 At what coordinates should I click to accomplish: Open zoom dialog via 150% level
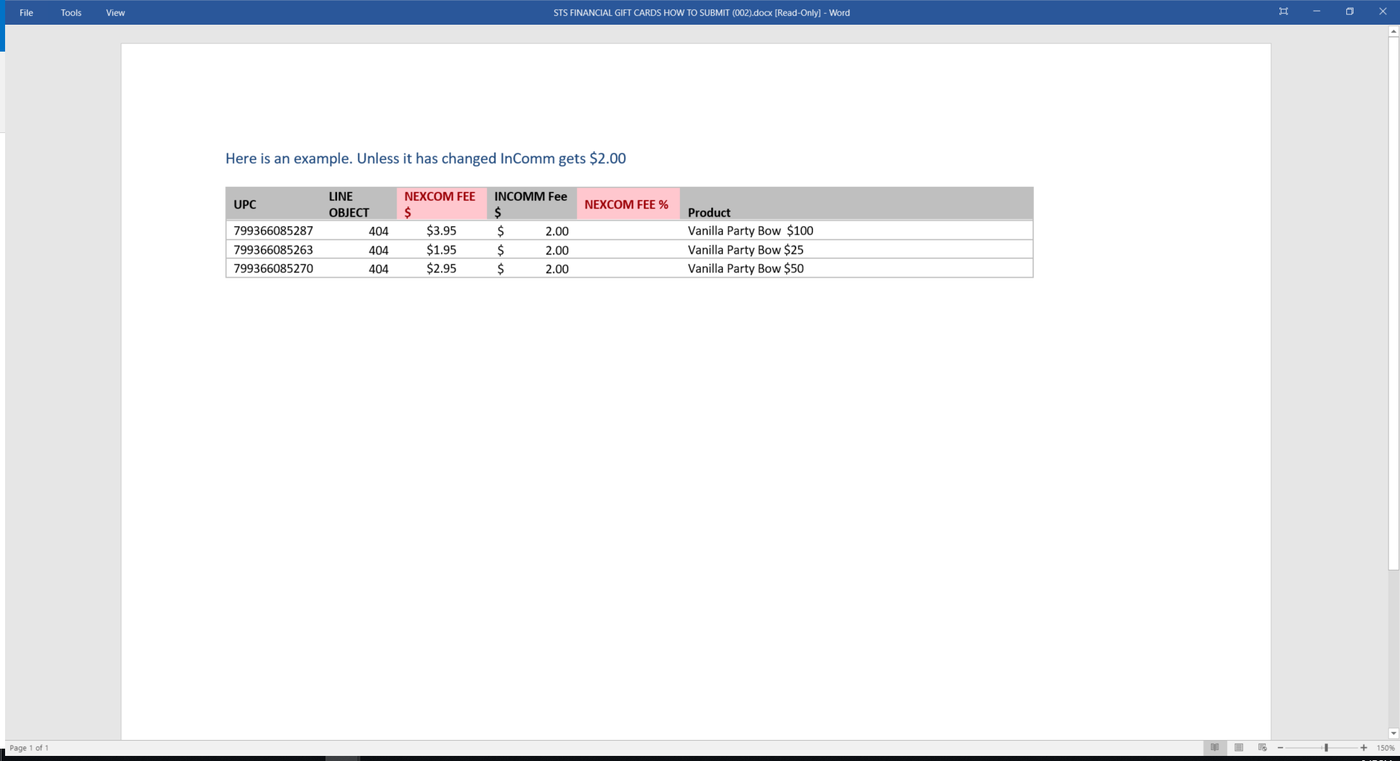(1385, 748)
